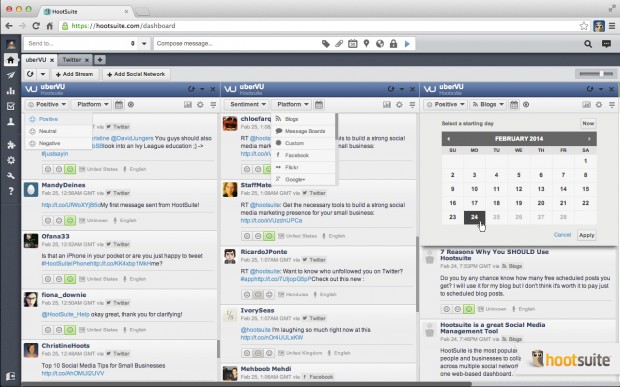Open Assignments checkbox sidebar icon

11,106
